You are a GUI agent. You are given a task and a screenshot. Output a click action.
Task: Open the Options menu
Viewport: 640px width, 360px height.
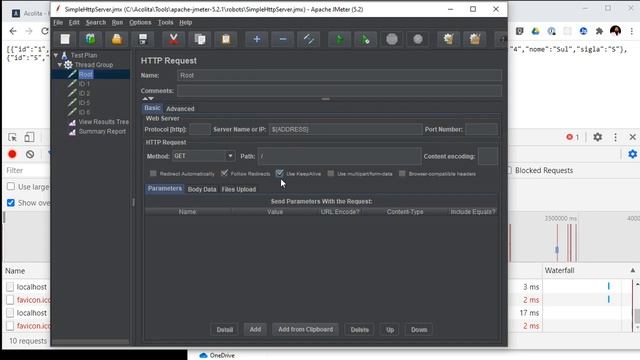(x=140, y=22)
